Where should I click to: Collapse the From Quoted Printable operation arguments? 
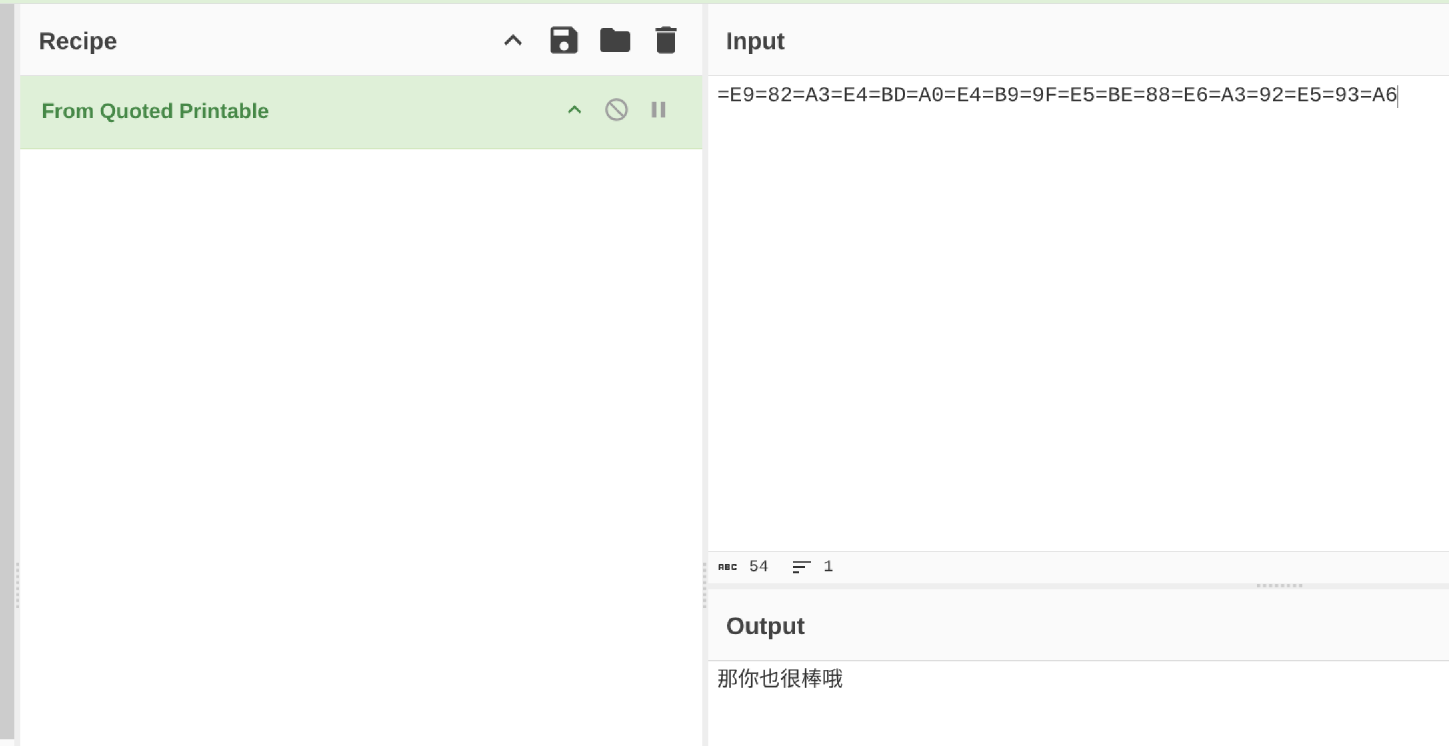pos(575,110)
